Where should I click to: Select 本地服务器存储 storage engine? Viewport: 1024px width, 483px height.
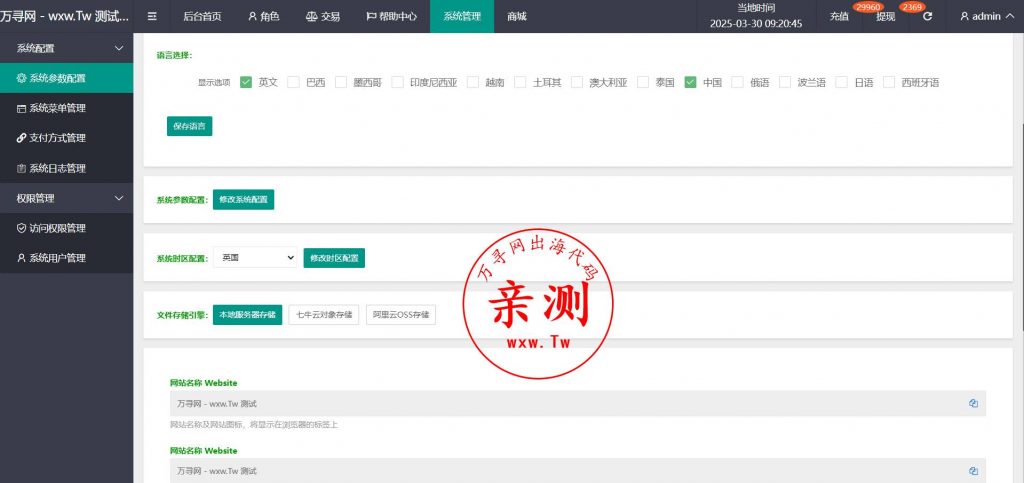(x=248, y=315)
